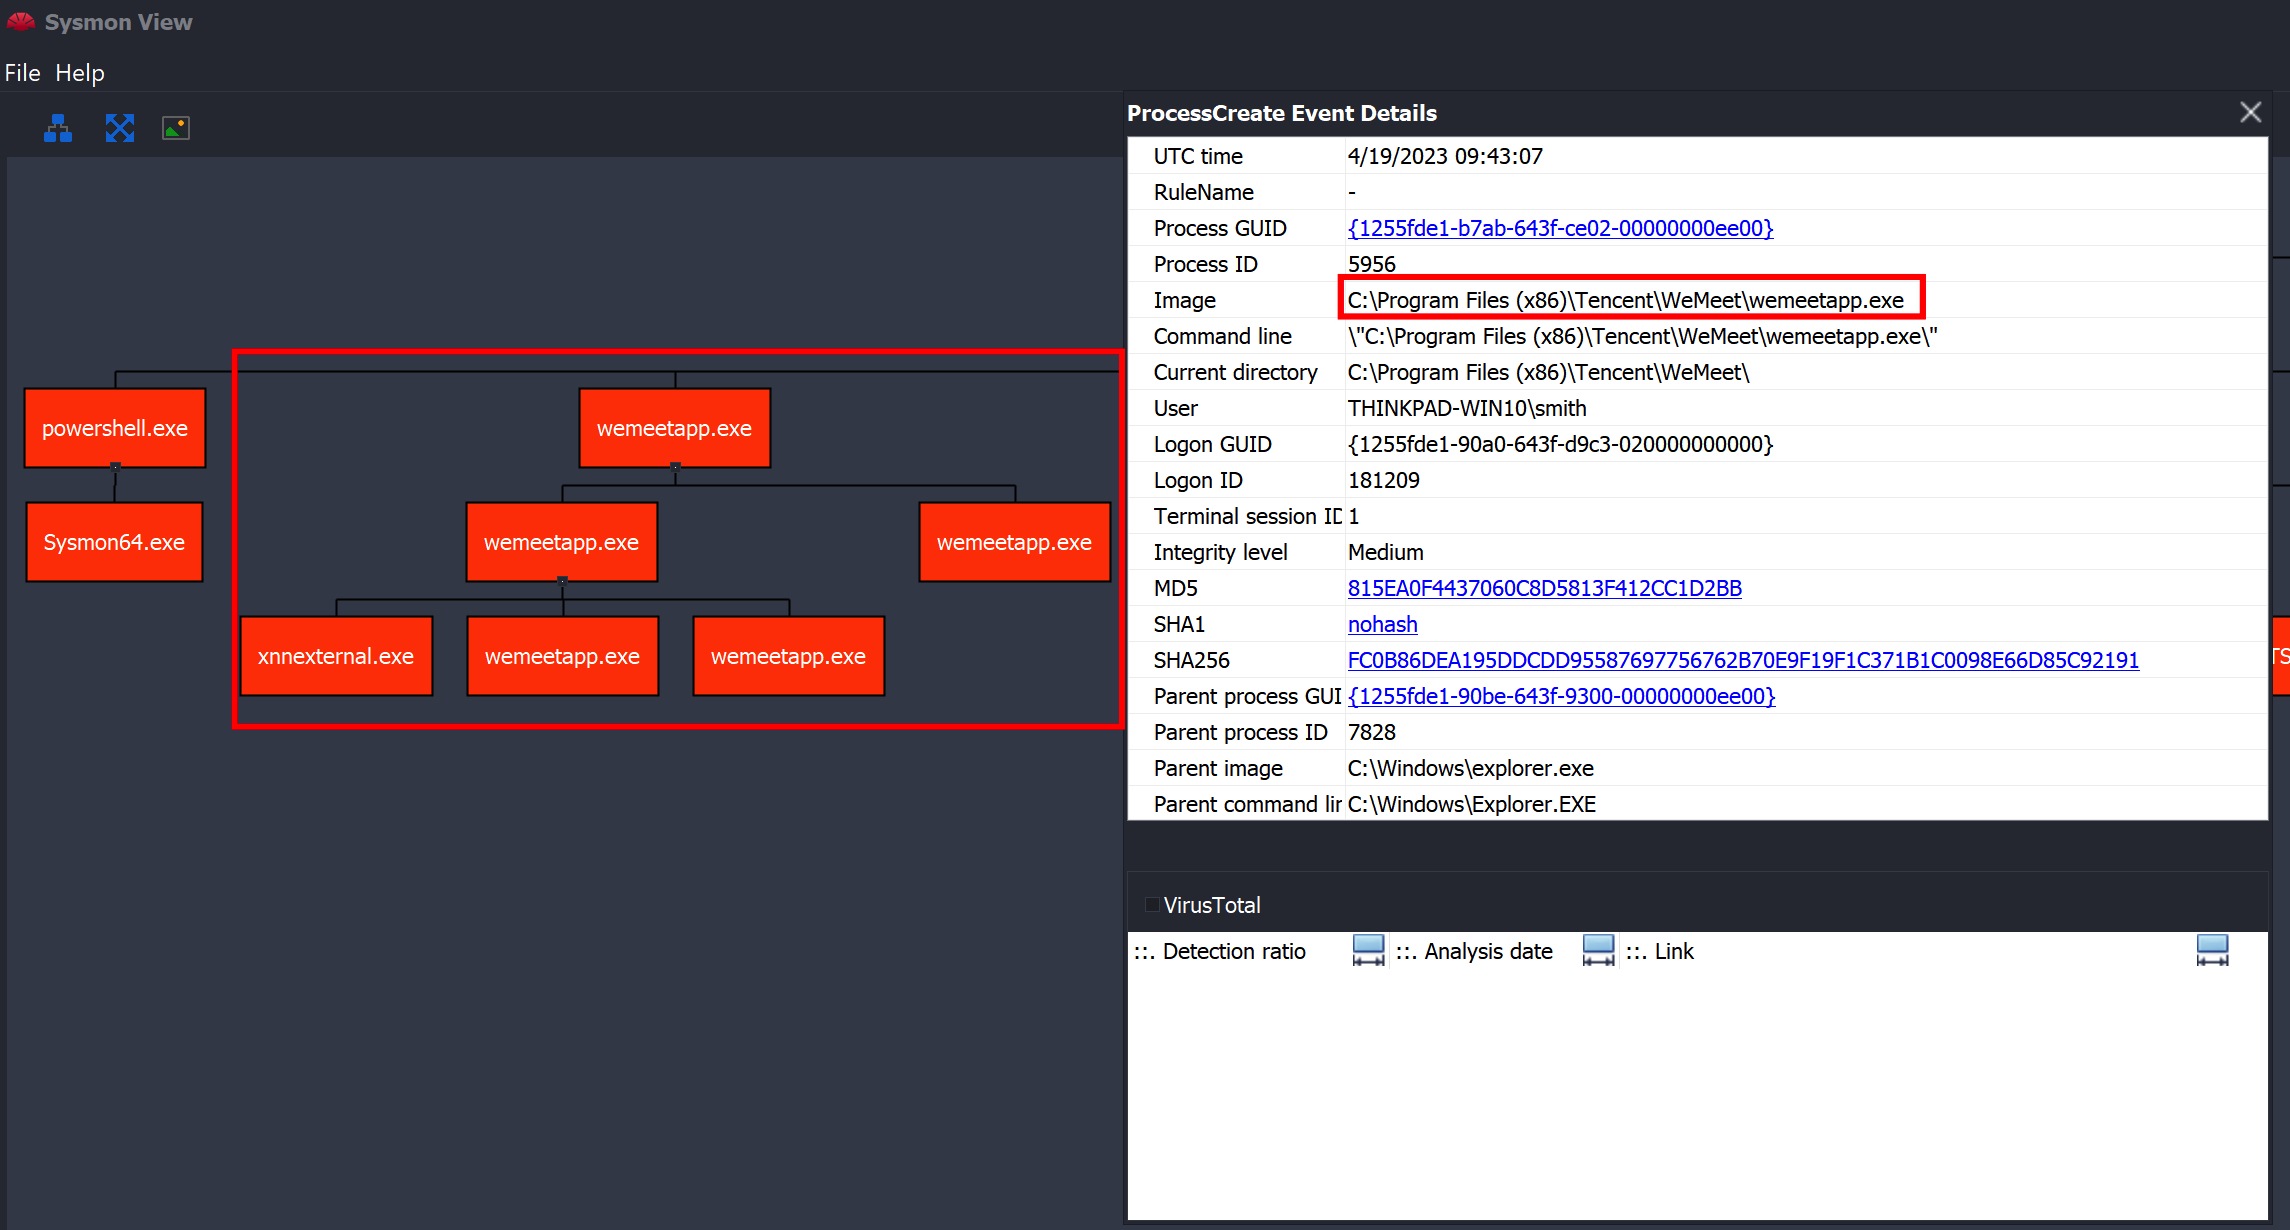Open the Process GUID link

(1560, 228)
